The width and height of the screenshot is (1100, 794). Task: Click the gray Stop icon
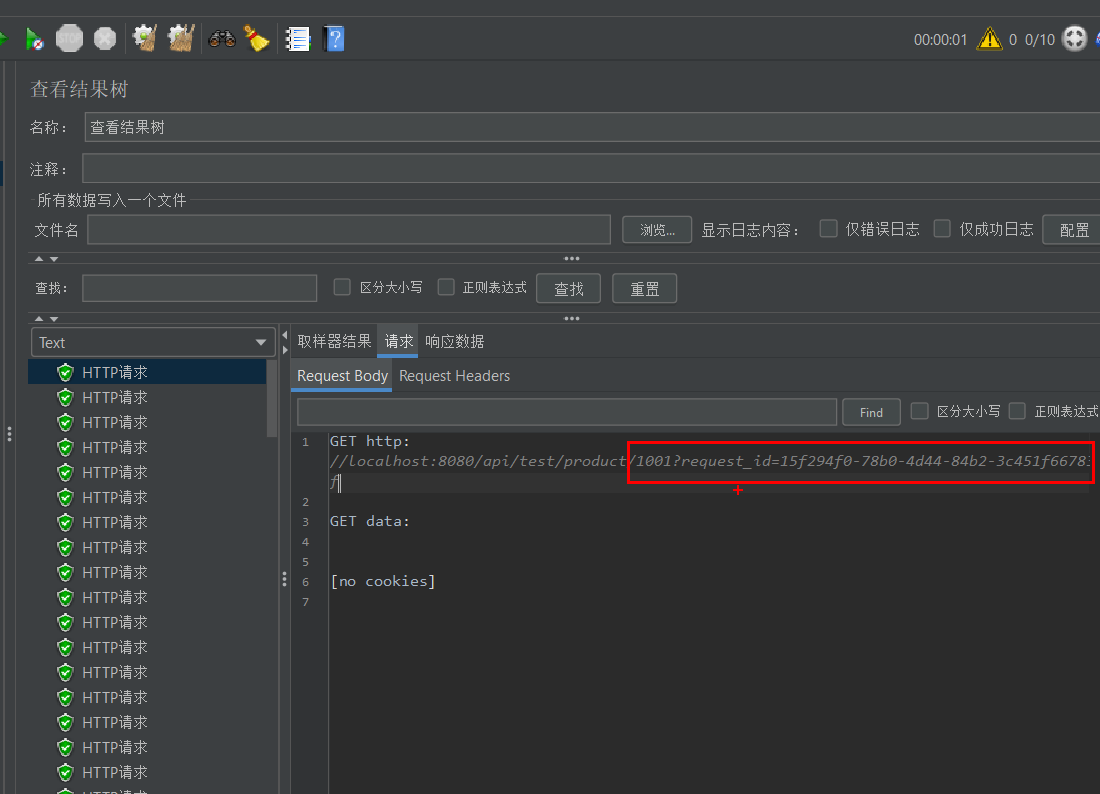pos(69,39)
